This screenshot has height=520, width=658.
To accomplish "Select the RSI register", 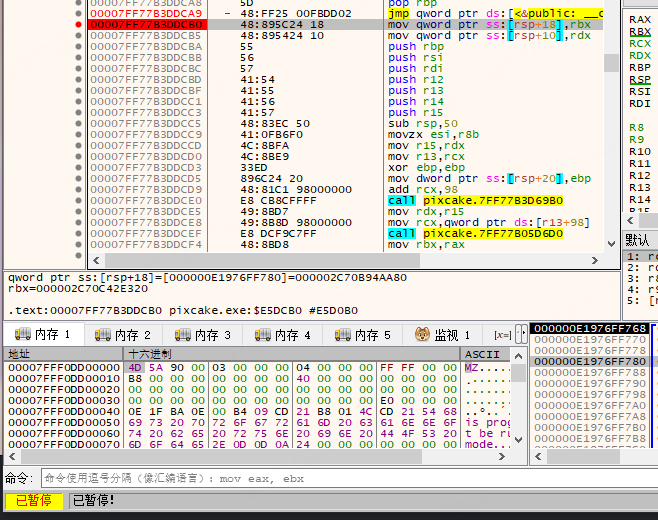I will point(640,91).
